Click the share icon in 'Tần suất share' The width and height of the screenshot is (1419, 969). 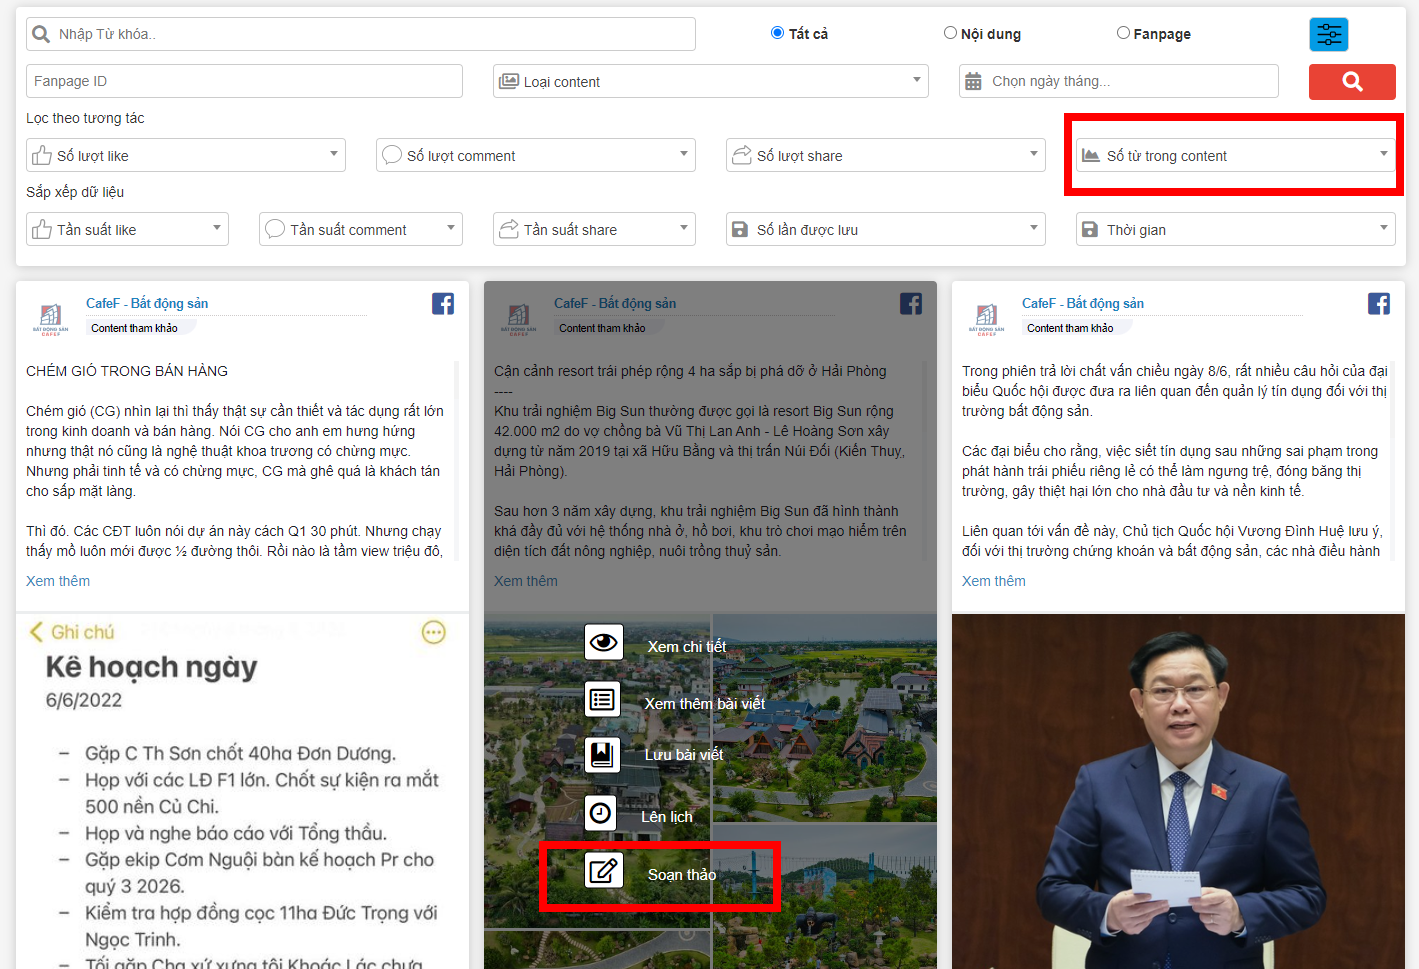(509, 229)
